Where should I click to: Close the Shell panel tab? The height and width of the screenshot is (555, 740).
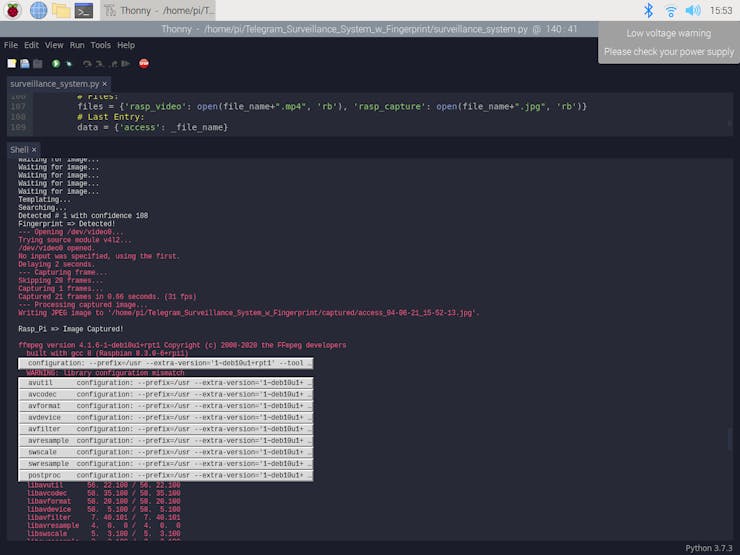(33, 149)
